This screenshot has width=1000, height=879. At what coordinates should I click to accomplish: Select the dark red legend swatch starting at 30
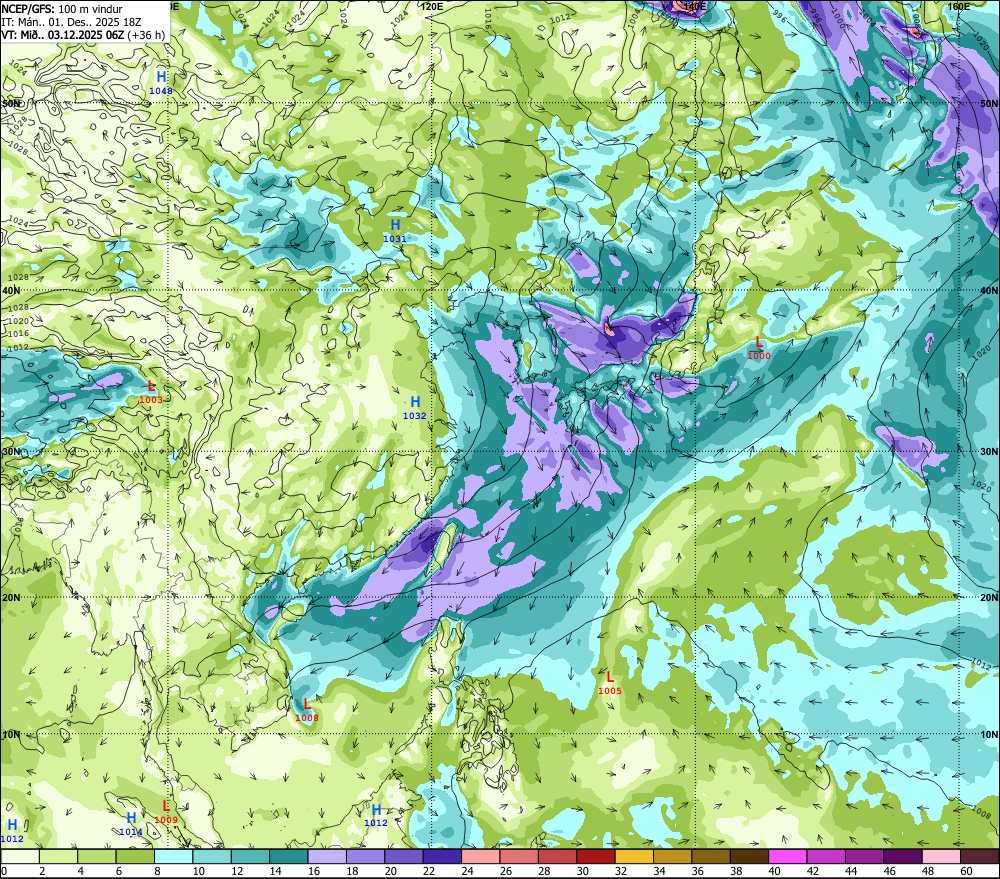pyautogui.click(x=596, y=856)
